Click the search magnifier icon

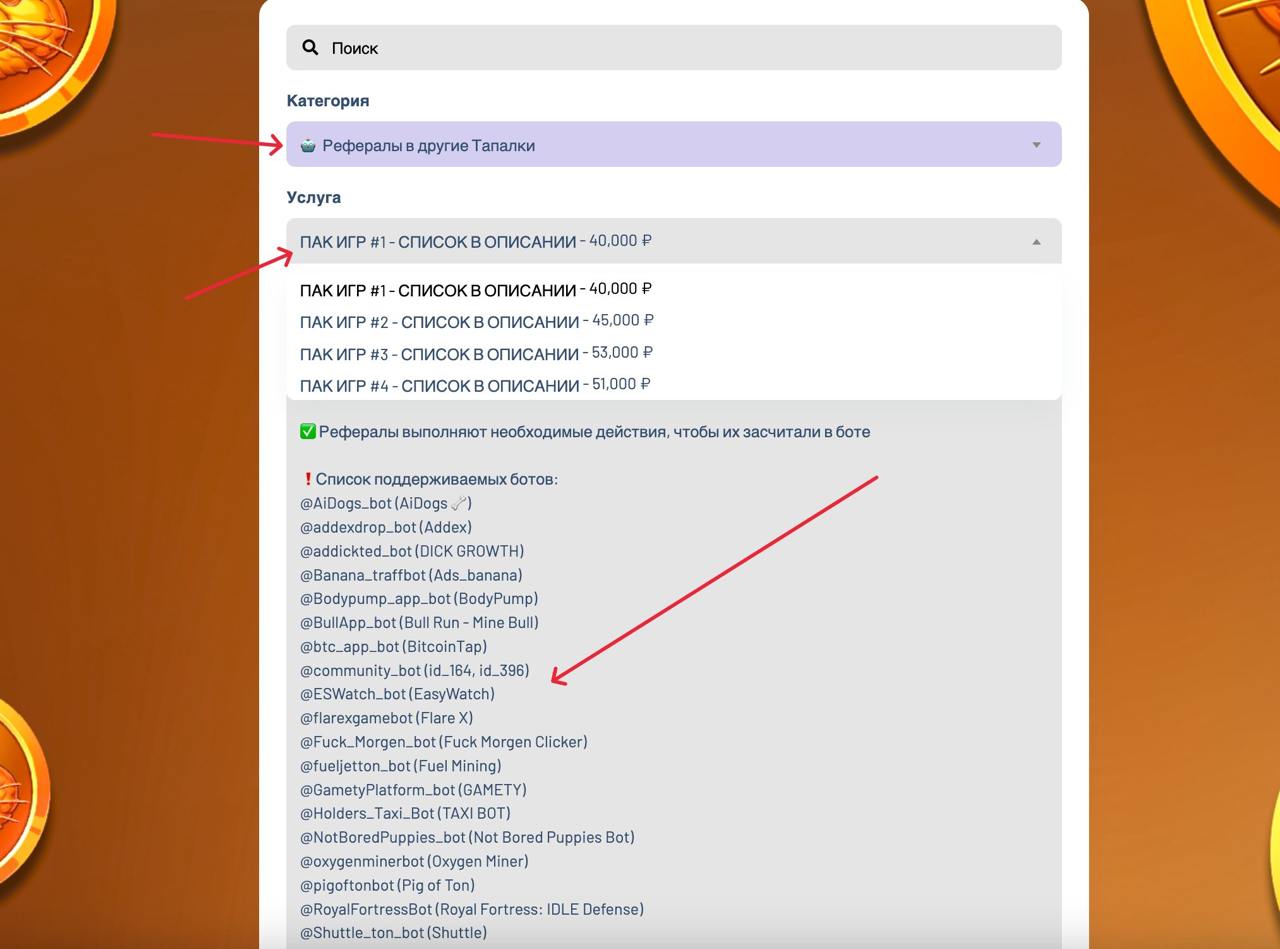pyautogui.click(x=310, y=47)
